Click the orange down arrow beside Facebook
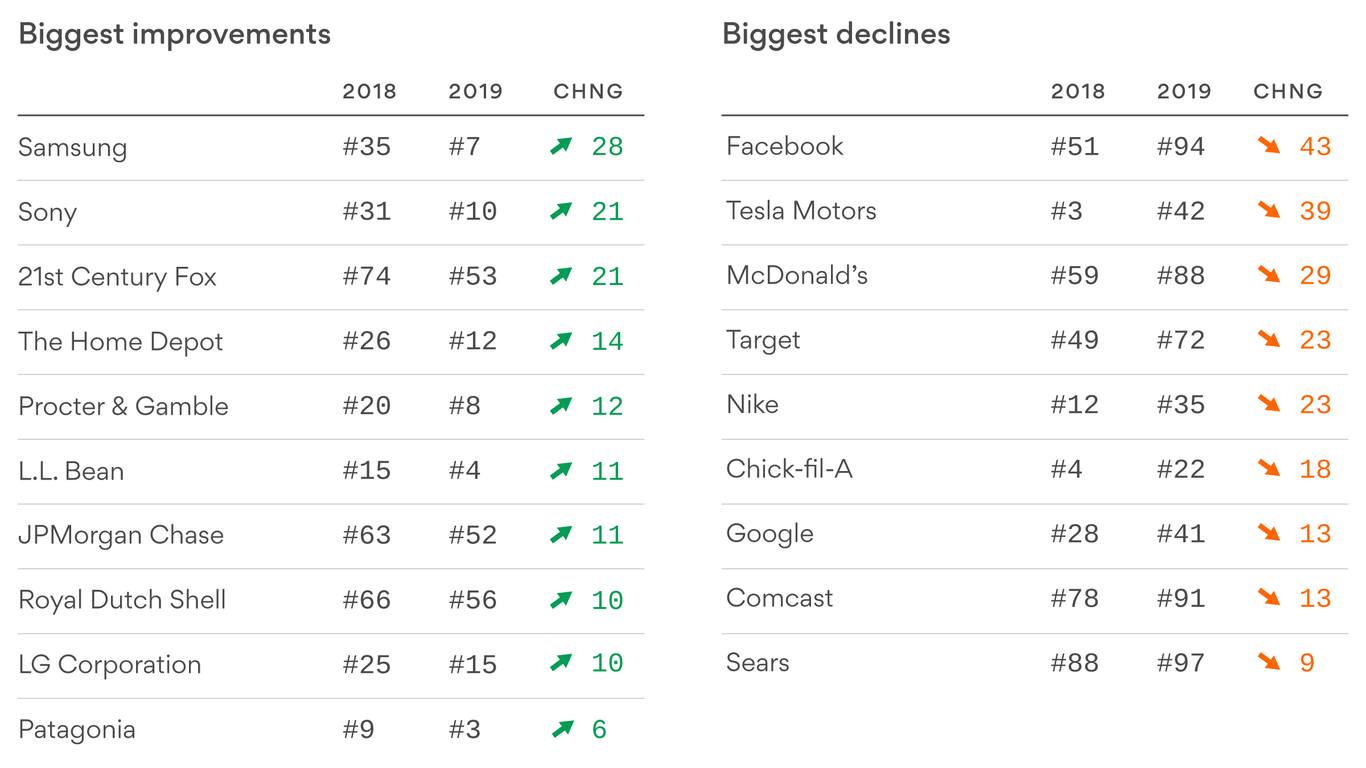 click(1269, 146)
